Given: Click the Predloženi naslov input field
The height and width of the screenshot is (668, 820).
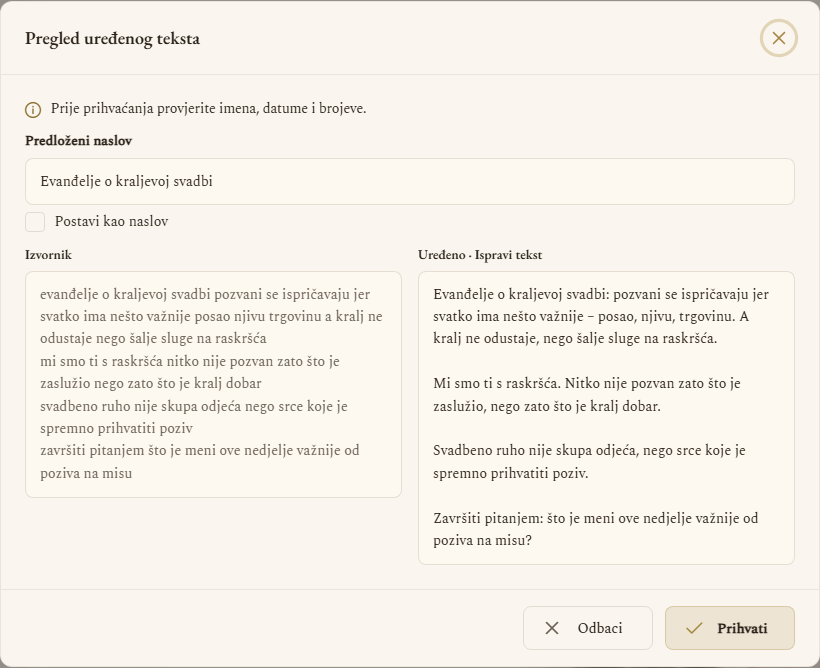Looking at the screenshot, I should 409,182.
